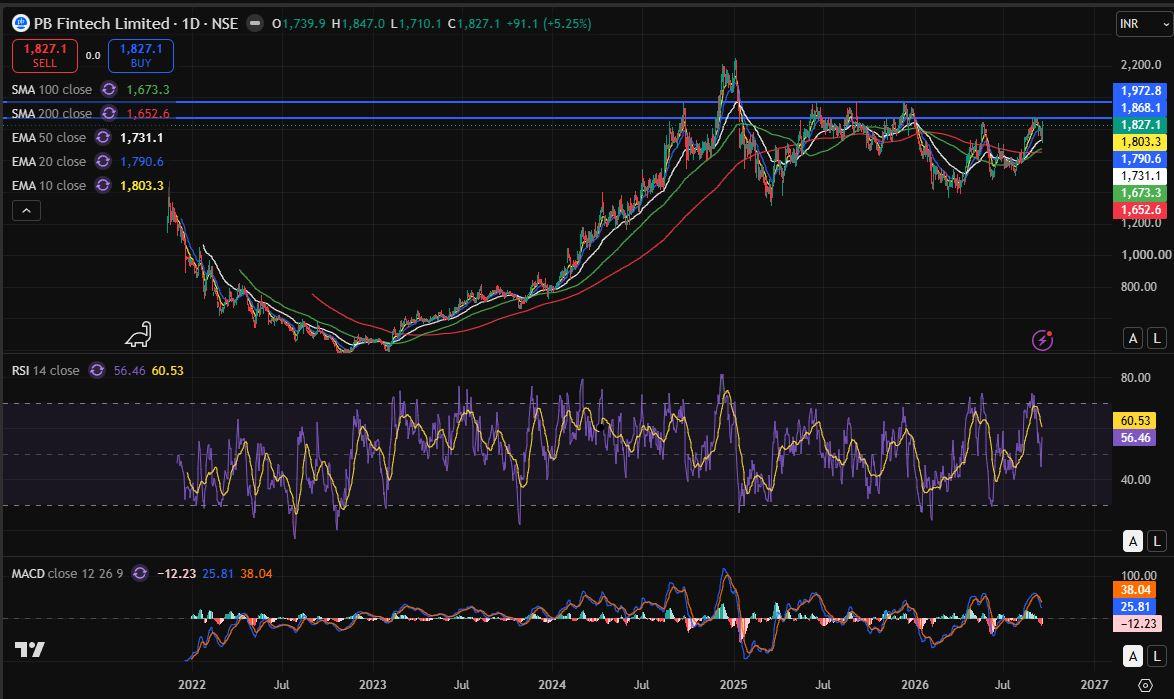Click the circular arrows icon beside RSI 14 close

pyautogui.click(x=97, y=370)
